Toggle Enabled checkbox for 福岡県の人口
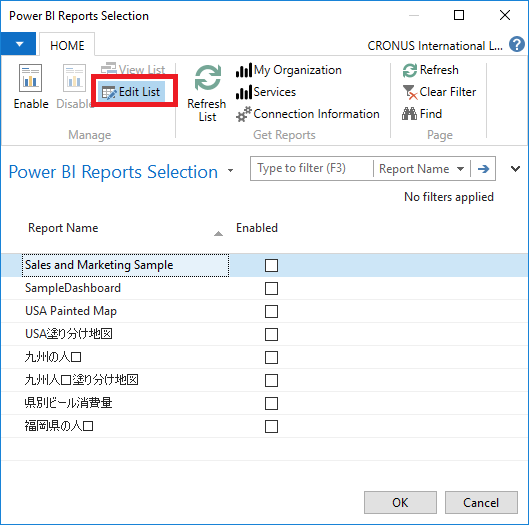The width and height of the screenshot is (529, 525). coord(271,426)
